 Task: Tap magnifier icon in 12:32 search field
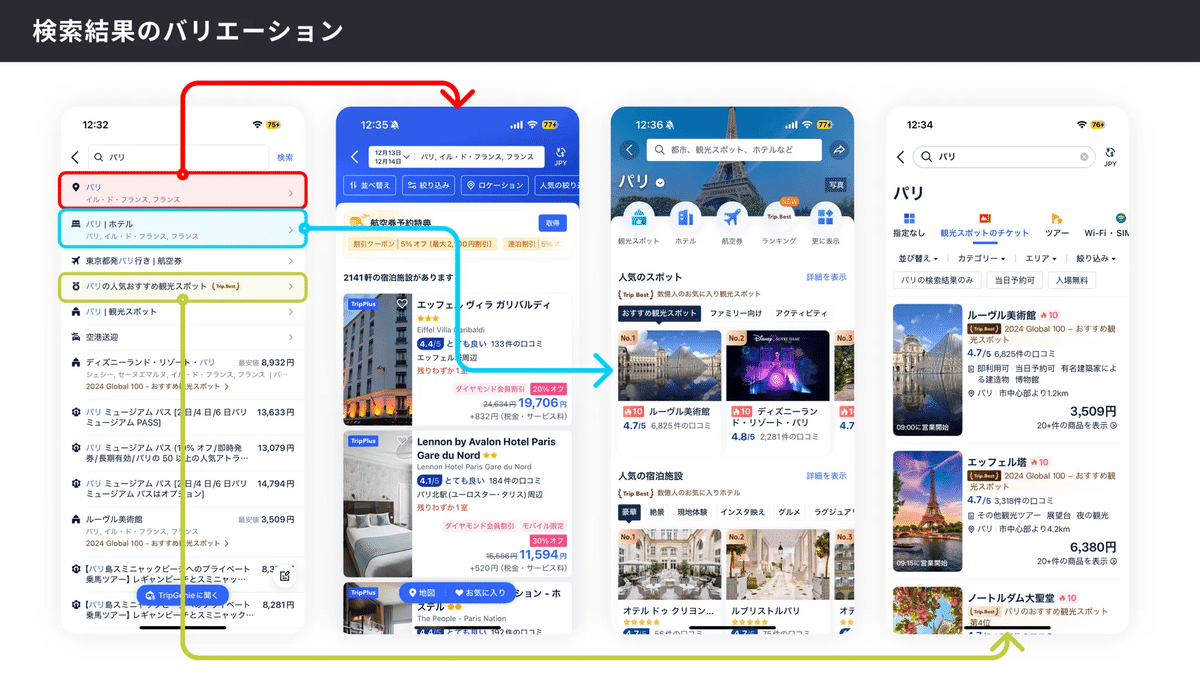[x=99, y=157]
